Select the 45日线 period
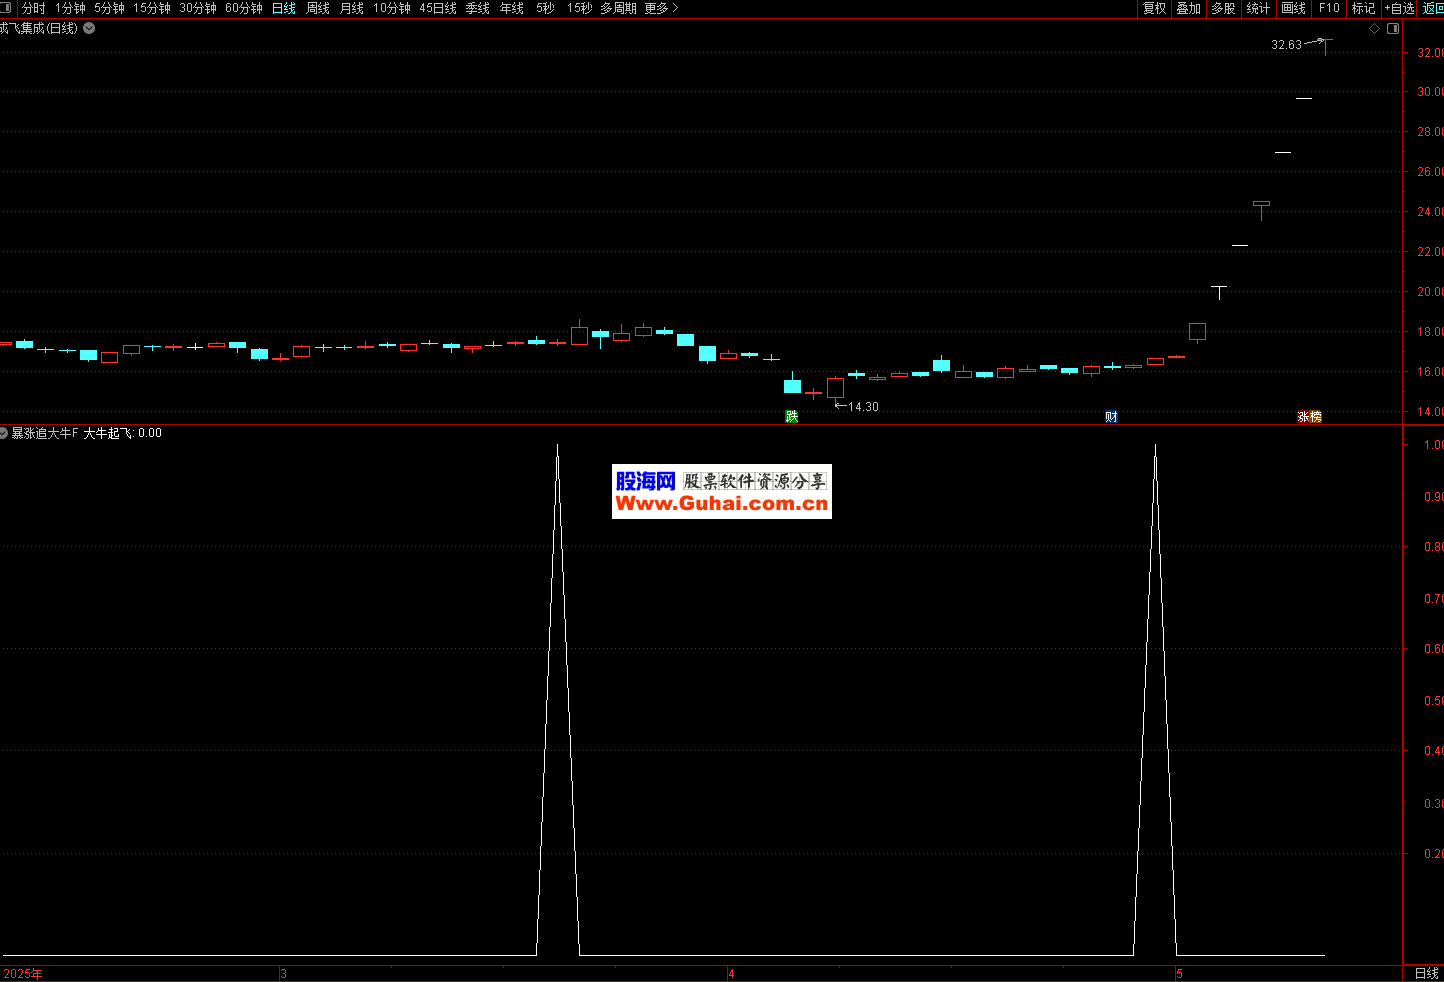The image size is (1444, 982). (438, 8)
